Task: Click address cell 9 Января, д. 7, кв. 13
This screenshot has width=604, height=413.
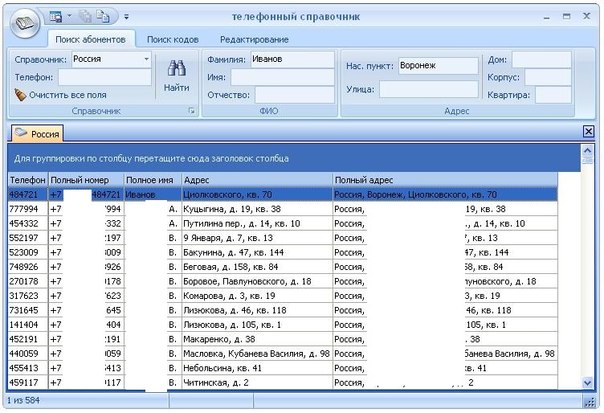Action: point(257,238)
